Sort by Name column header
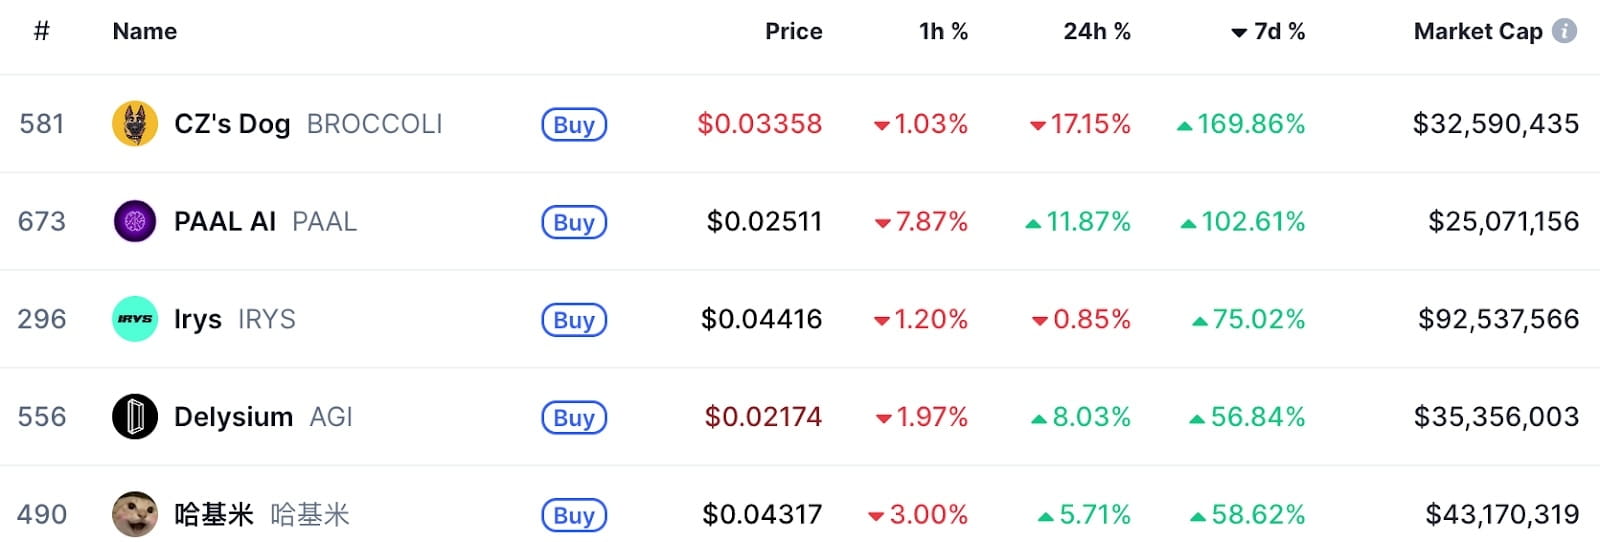 pyautogui.click(x=145, y=32)
